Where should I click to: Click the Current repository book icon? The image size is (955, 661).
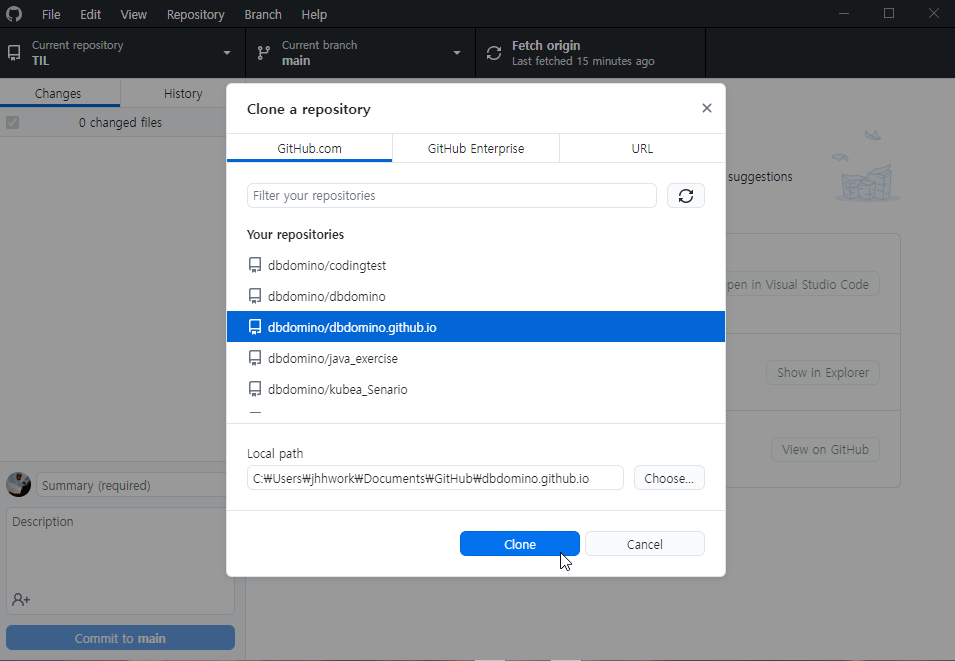(14, 53)
